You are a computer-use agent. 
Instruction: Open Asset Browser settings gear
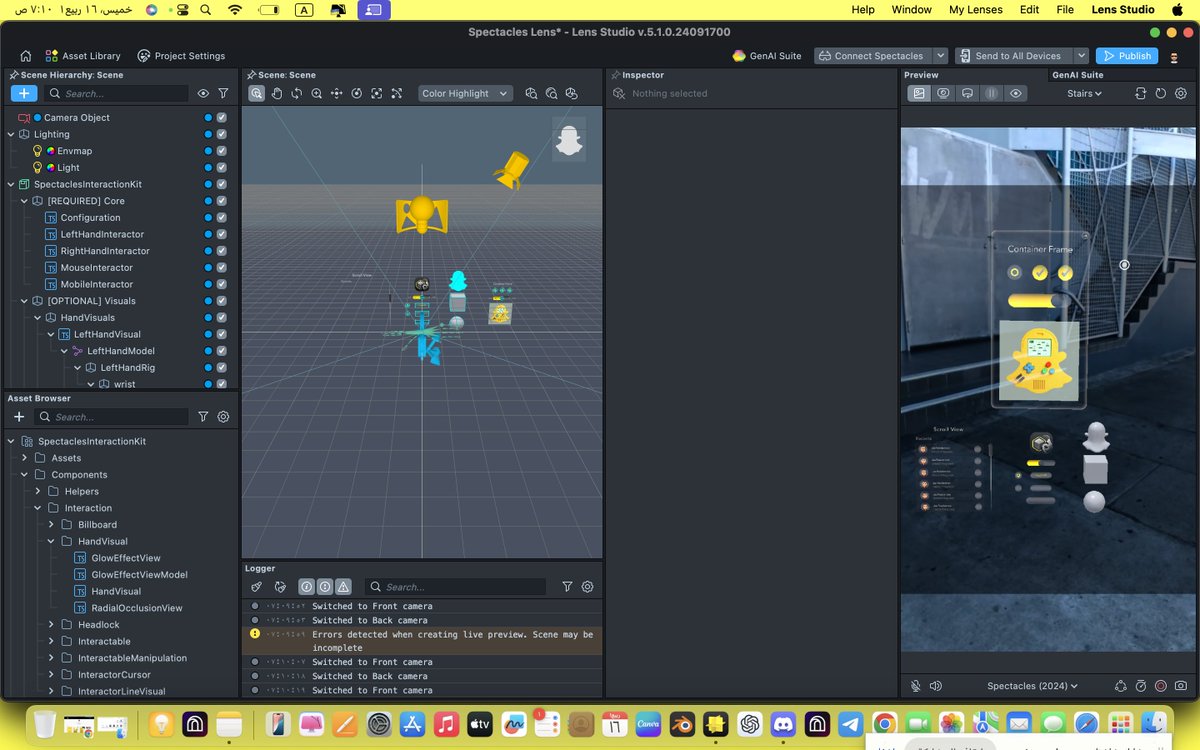(x=223, y=417)
